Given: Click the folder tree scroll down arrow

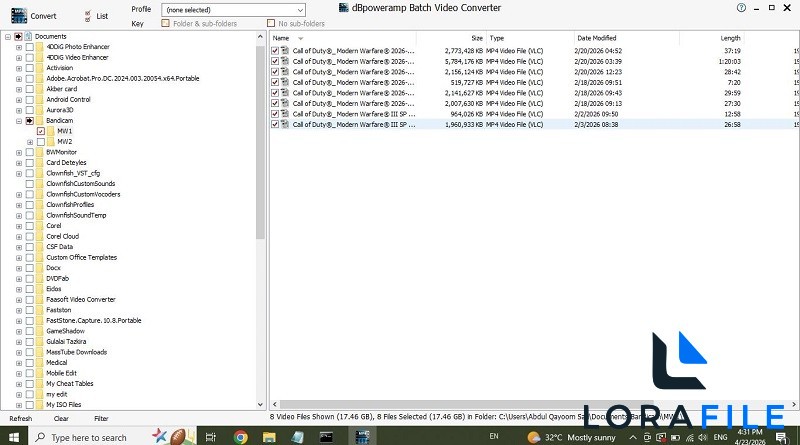Looking at the screenshot, I should coord(260,405).
